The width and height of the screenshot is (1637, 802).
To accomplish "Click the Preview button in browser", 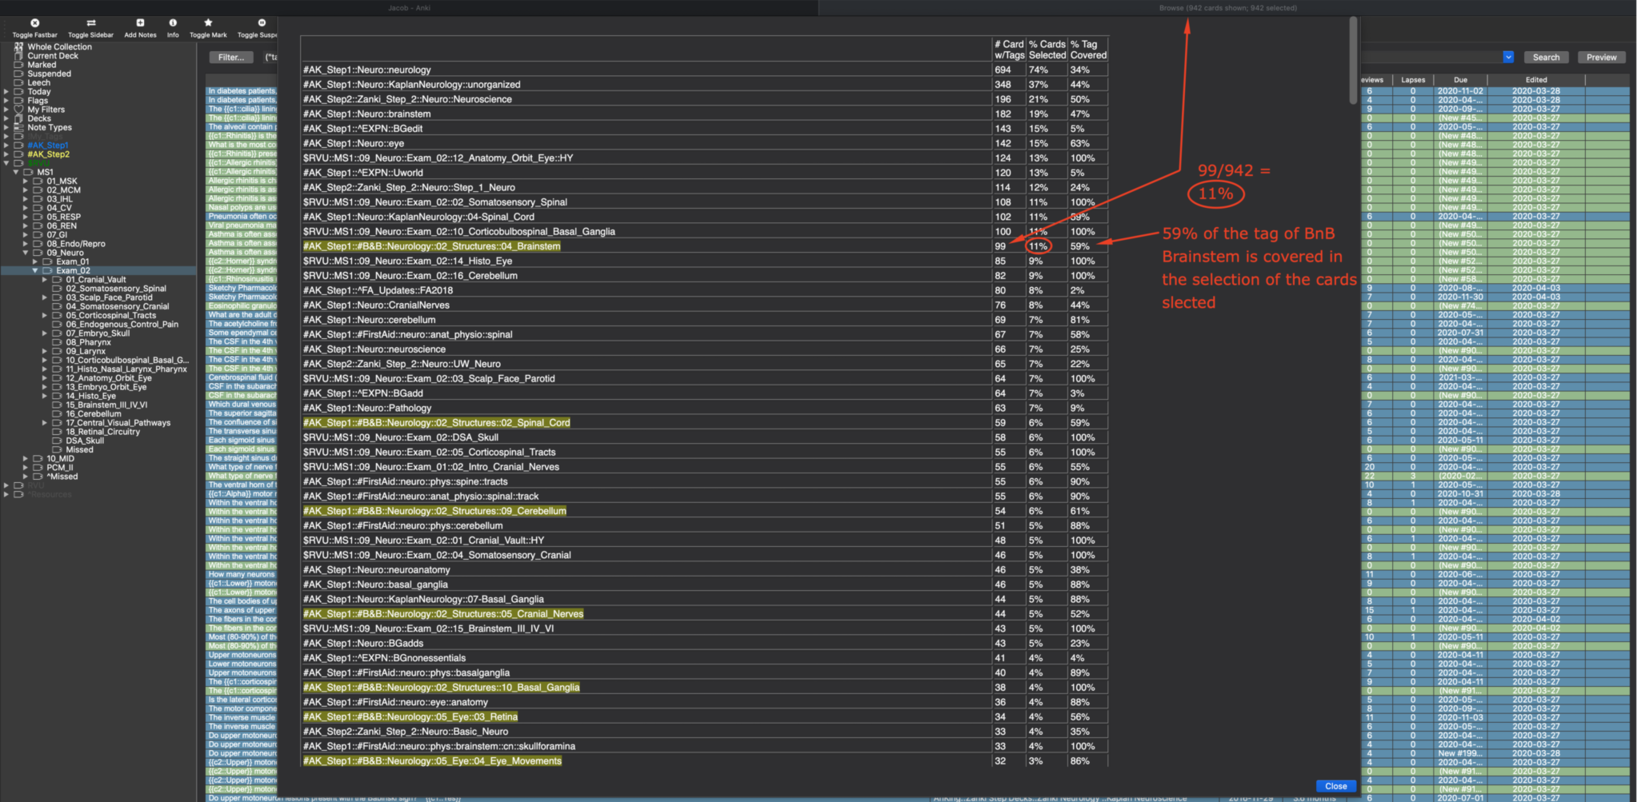I will click(1601, 57).
